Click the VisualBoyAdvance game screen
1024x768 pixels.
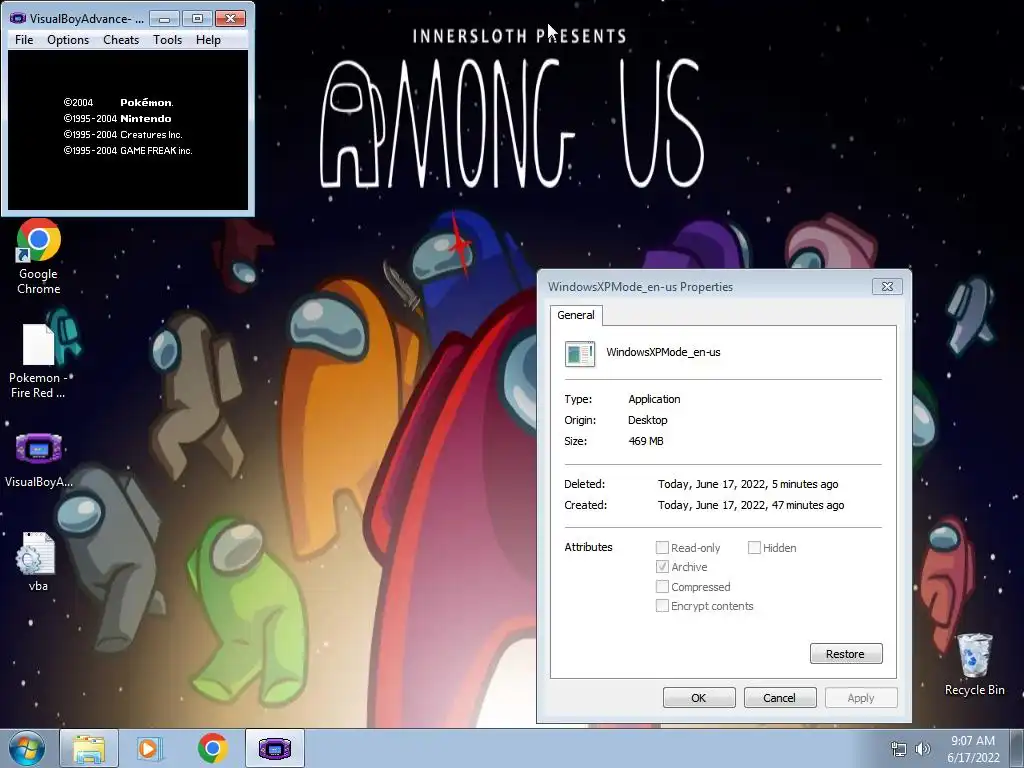[x=128, y=130]
